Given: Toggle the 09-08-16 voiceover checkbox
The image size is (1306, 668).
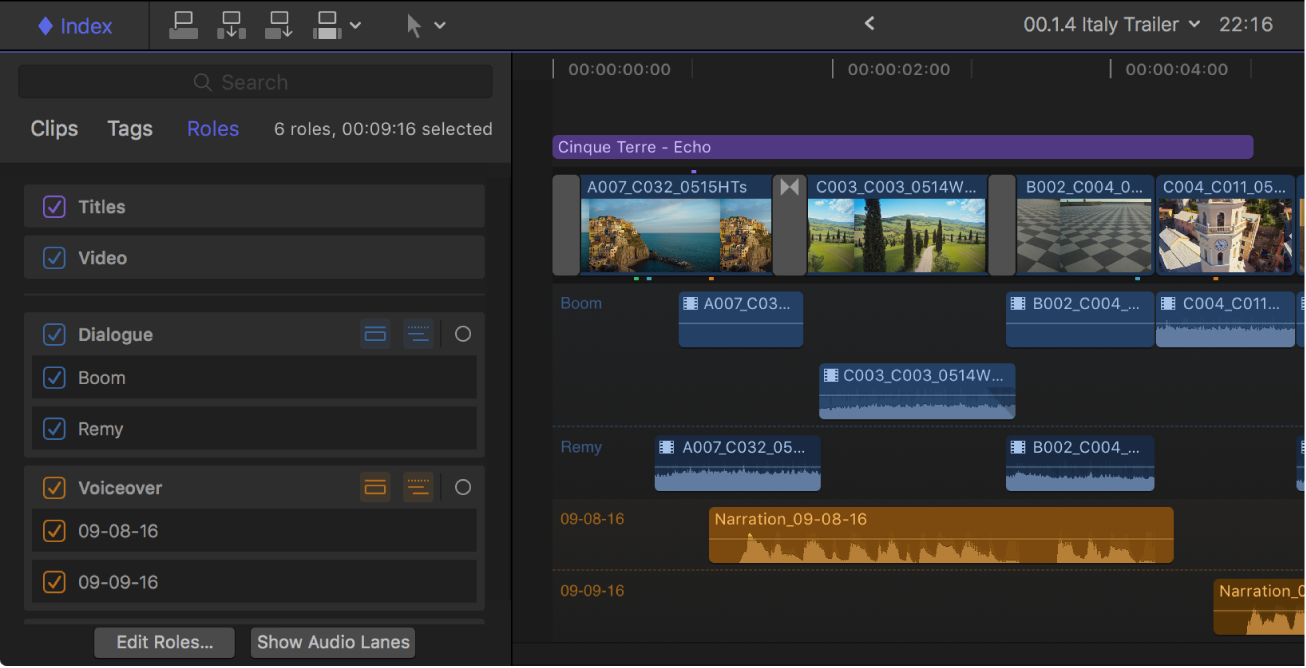Looking at the screenshot, I should pyautogui.click(x=54, y=530).
